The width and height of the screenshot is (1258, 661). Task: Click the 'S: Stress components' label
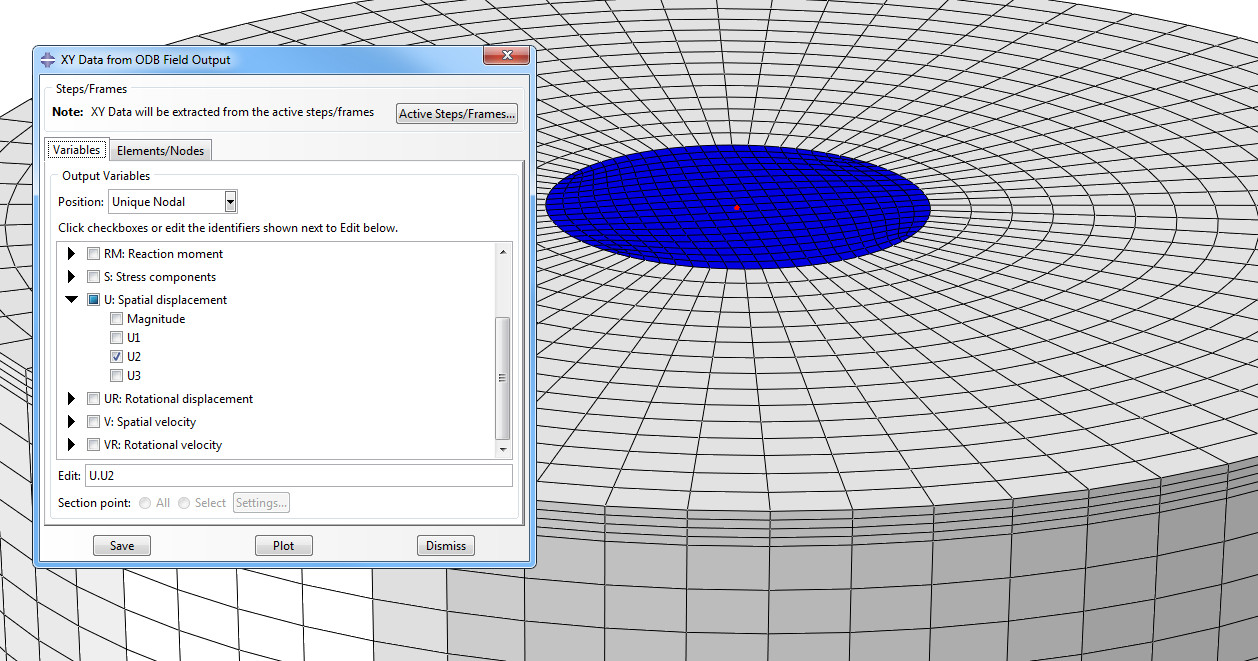[160, 277]
